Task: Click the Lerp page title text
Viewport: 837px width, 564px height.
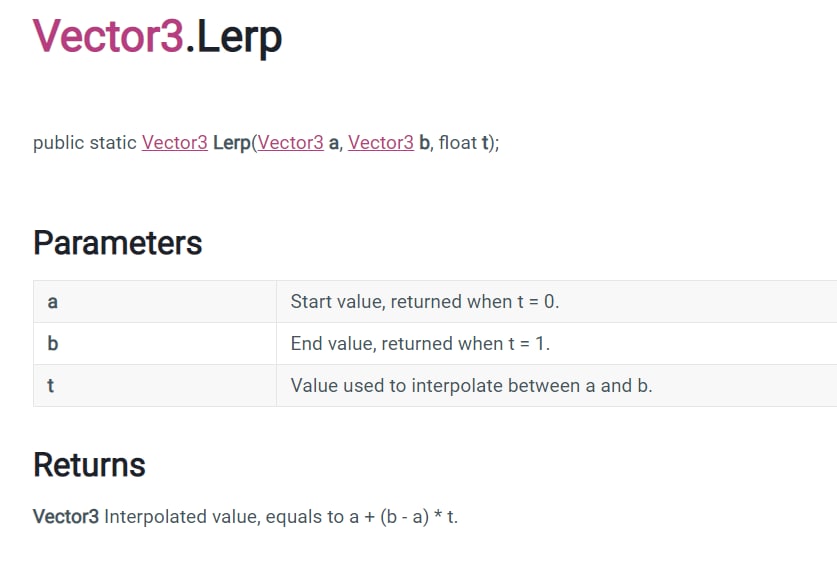Action: pyautogui.click(x=239, y=37)
